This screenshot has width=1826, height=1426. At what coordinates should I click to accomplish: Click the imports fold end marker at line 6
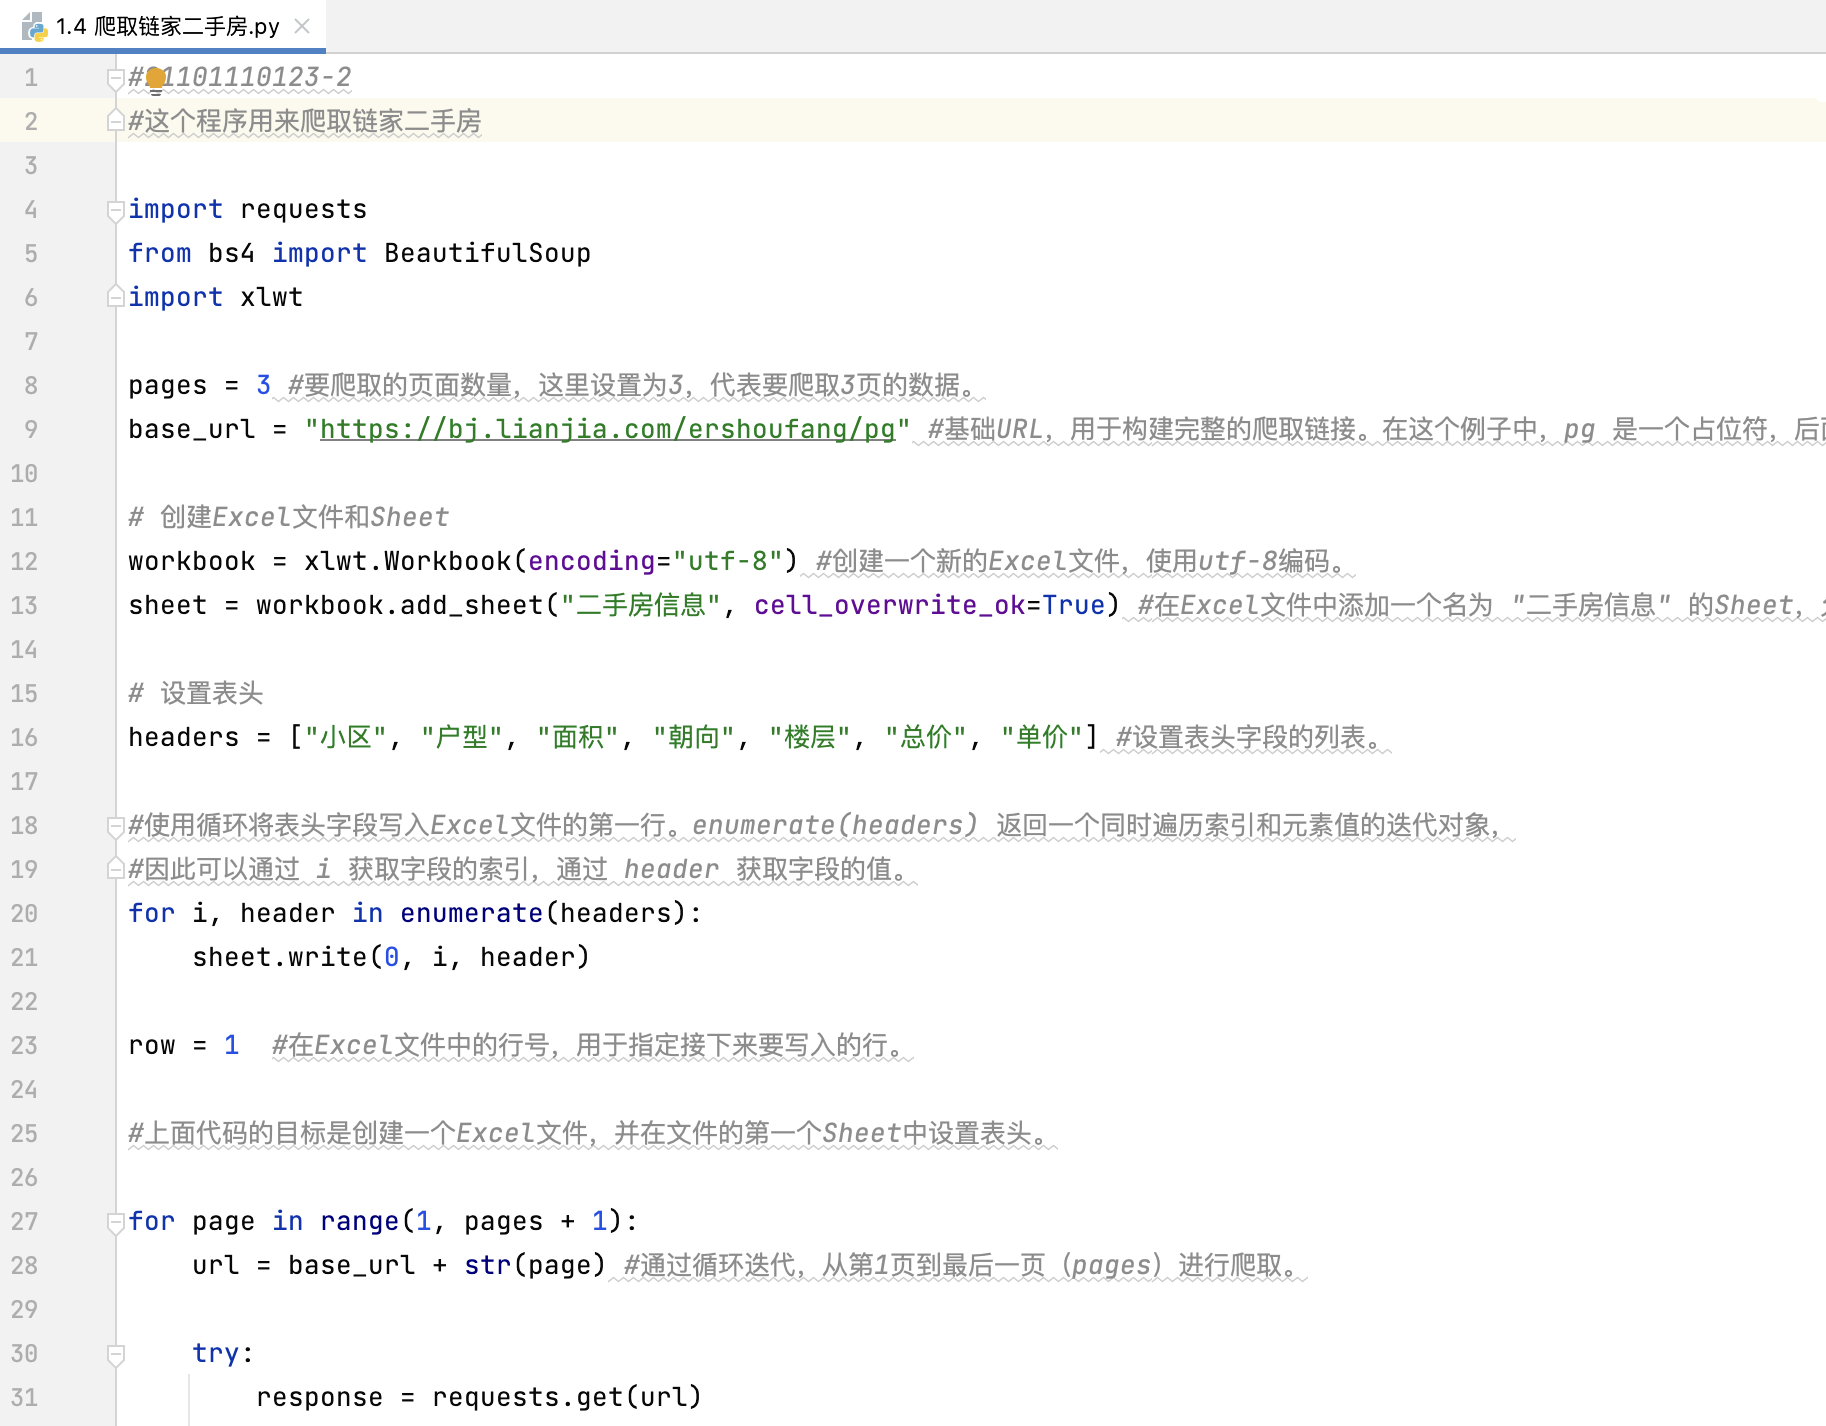pyautogui.click(x=115, y=297)
